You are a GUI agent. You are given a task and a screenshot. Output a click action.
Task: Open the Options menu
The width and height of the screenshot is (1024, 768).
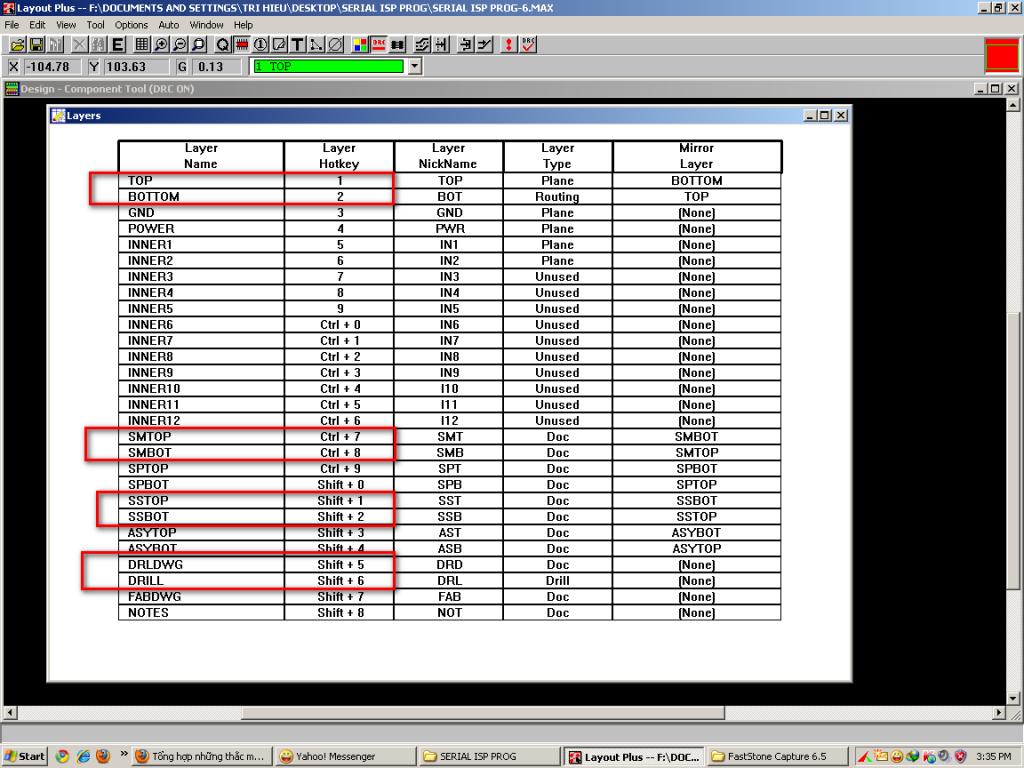[x=131, y=25]
